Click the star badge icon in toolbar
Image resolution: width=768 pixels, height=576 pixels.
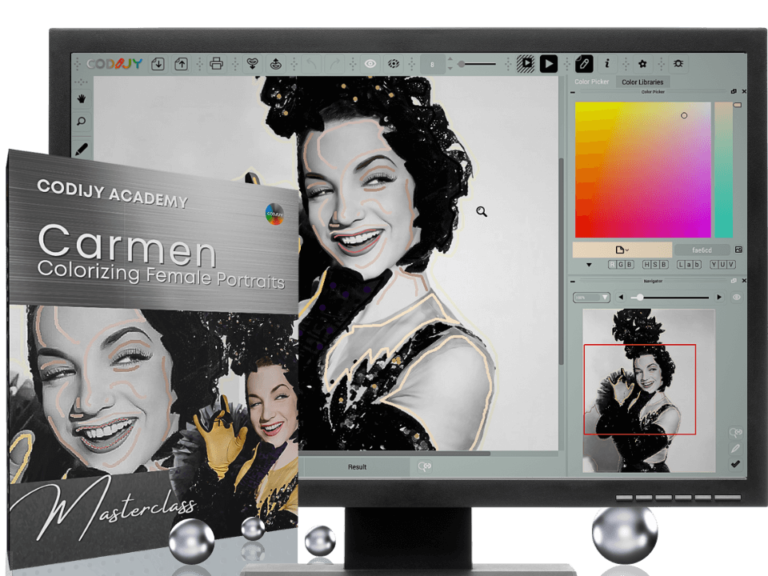tap(643, 64)
